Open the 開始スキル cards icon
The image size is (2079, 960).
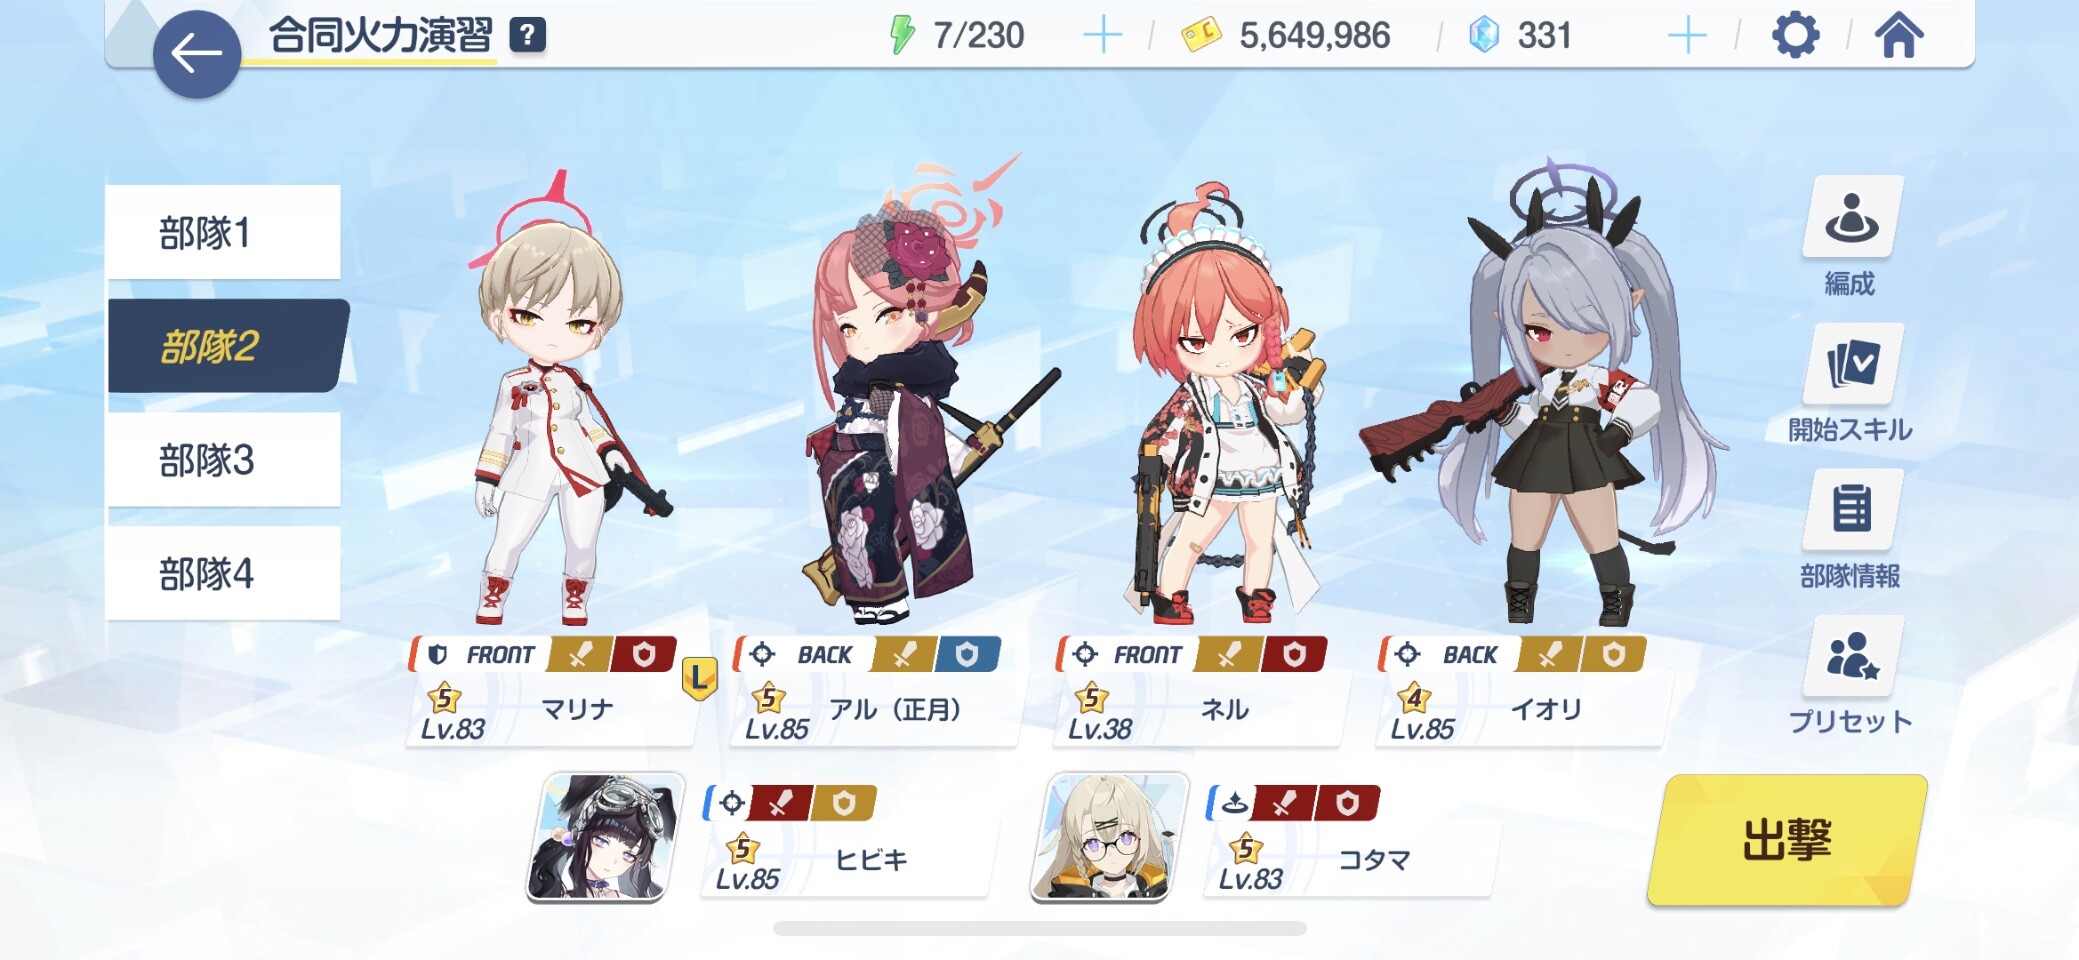(x=1851, y=365)
